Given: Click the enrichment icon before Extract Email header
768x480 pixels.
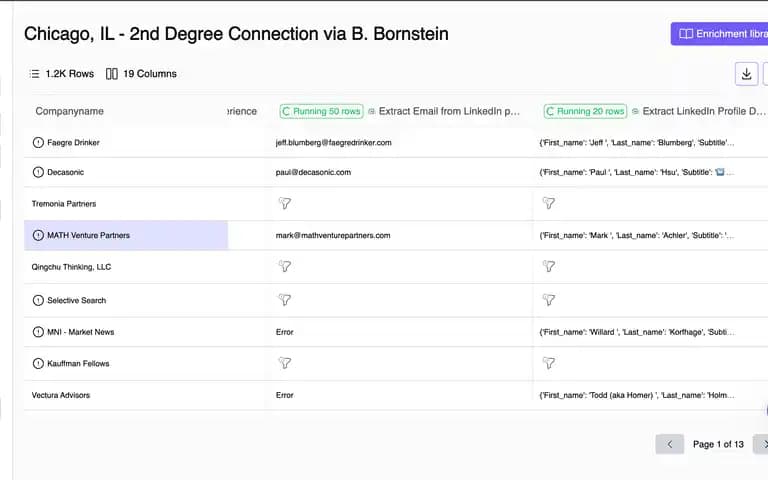Looking at the screenshot, I should [x=371, y=111].
